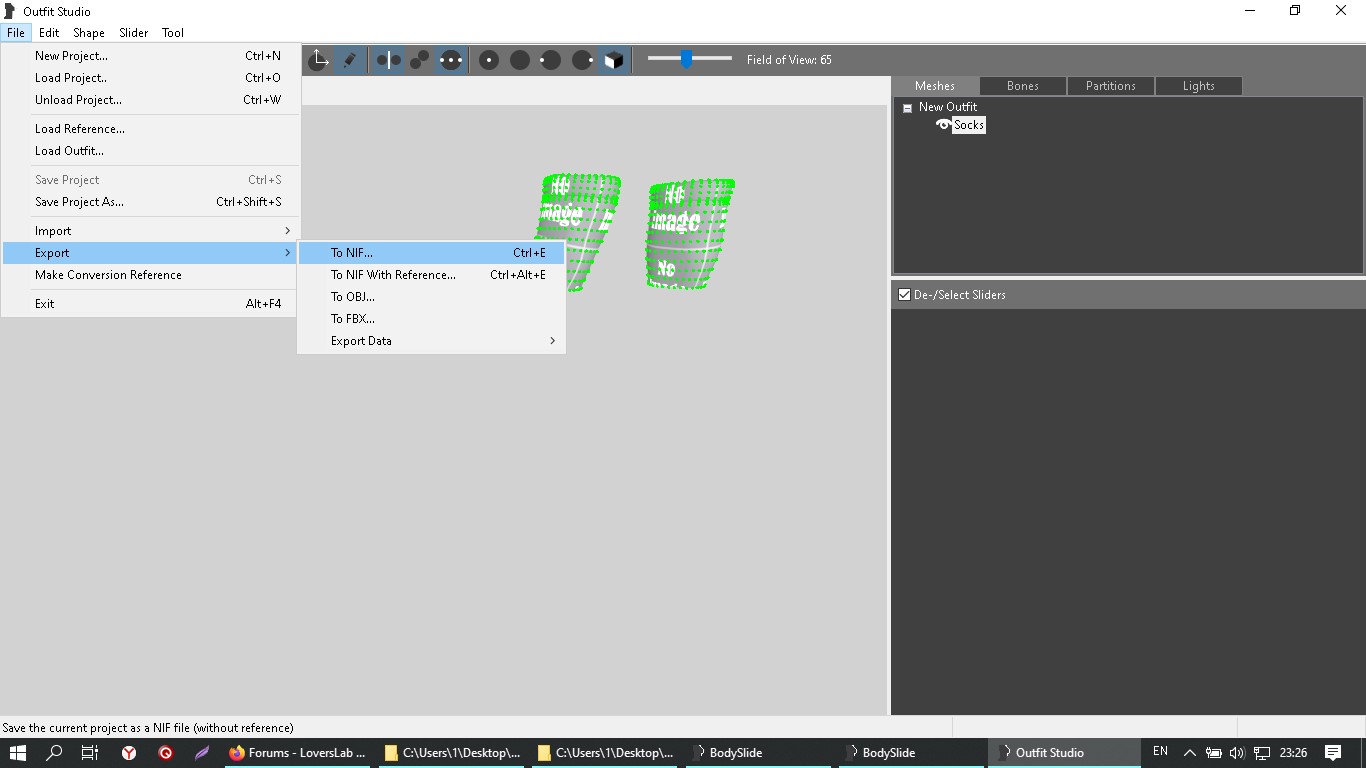
Task: Expand the Export submenu entry
Action: coord(150,253)
